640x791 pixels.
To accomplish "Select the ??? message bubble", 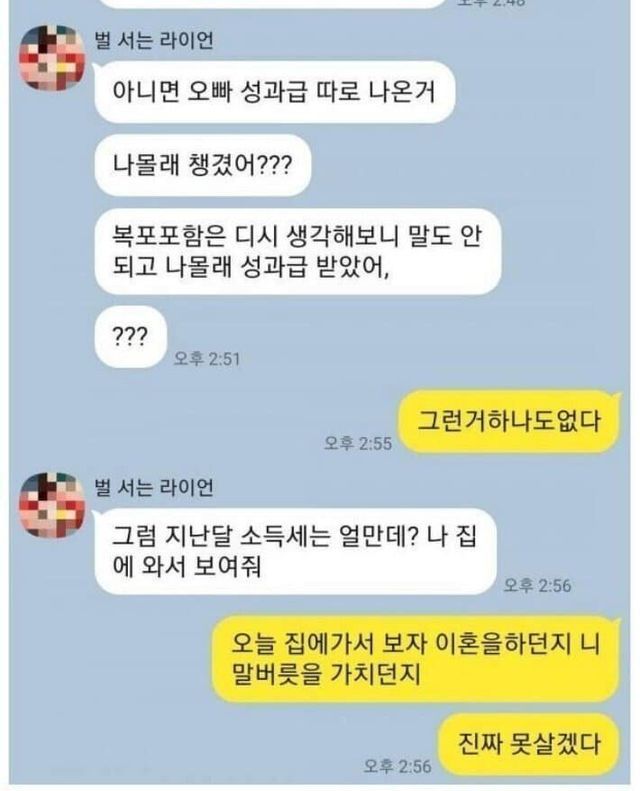I will pos(130,336).
